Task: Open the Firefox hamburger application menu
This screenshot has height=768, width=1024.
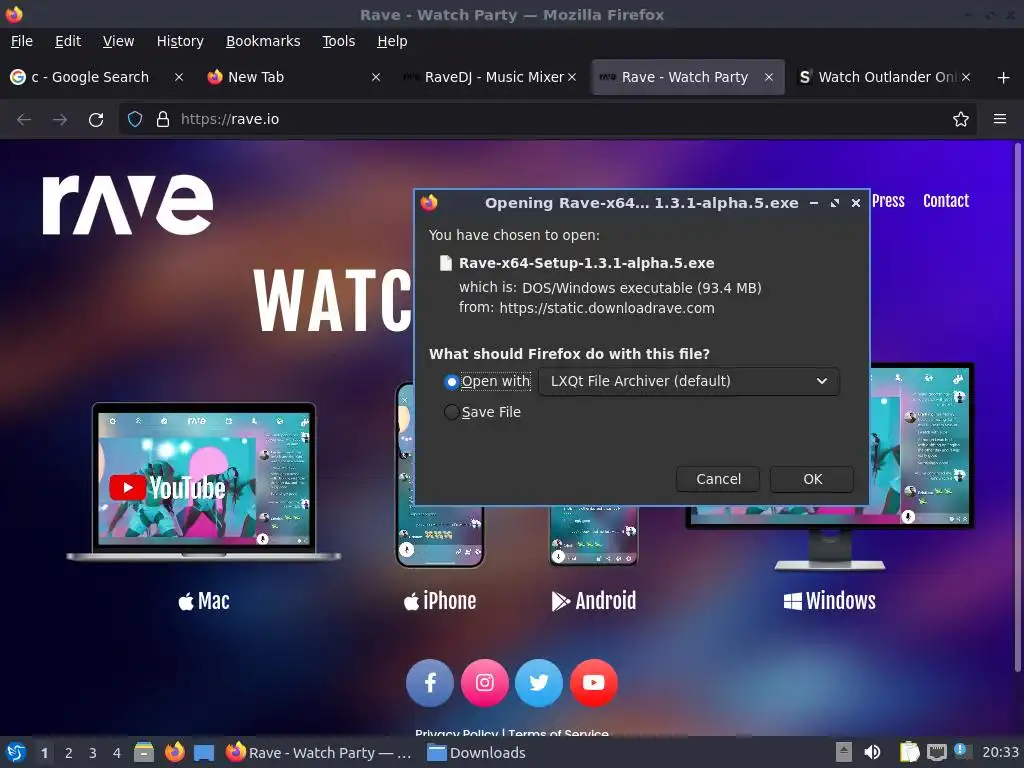Action: point(1000,119)
